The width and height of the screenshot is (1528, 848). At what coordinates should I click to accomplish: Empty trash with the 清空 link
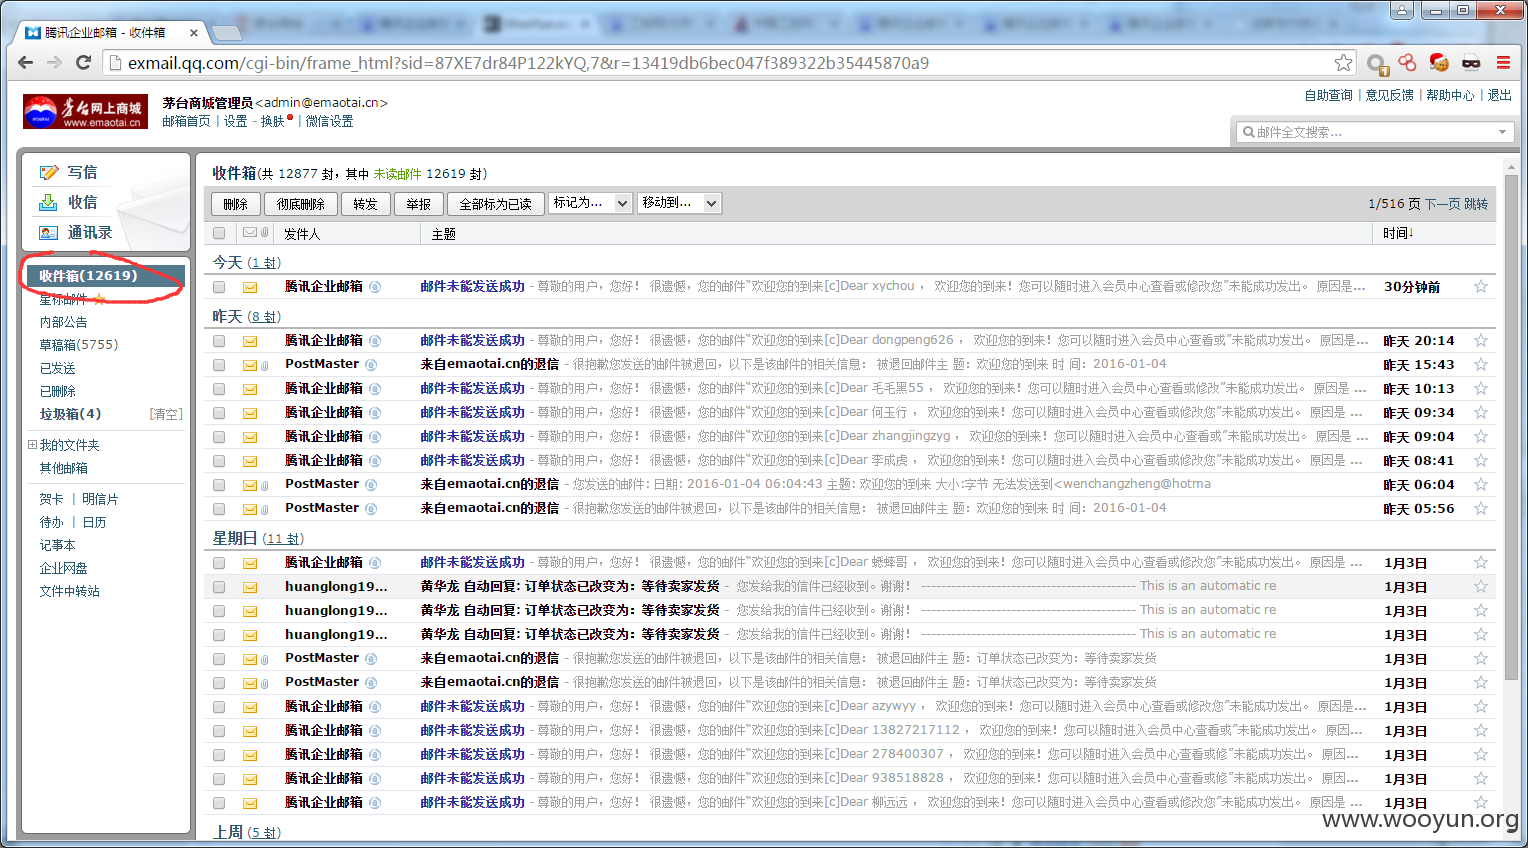pos(166,414)
